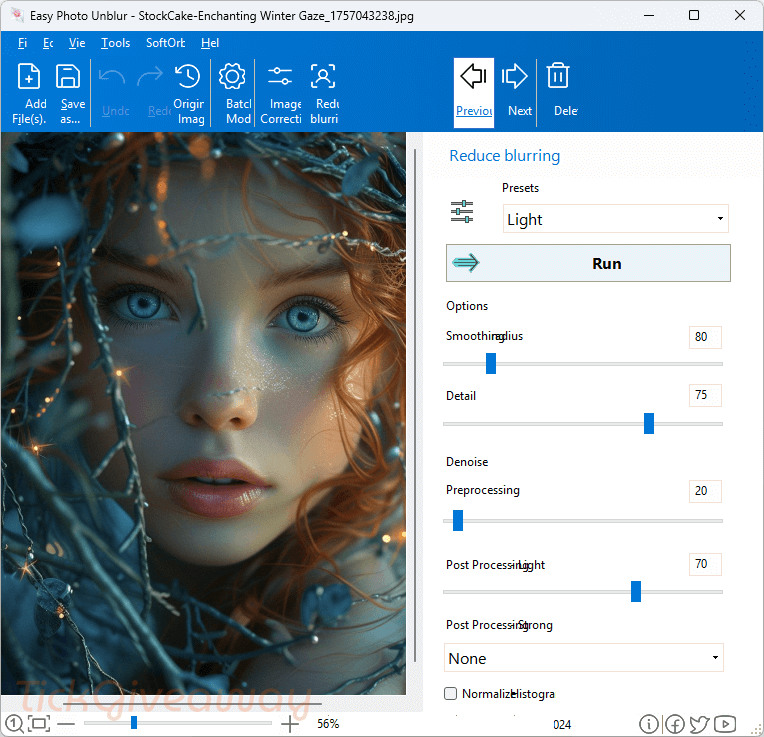Viewport: 764px width, 737px height.
Task: Click the Reduce blurring panel heading
Action: [505, 155]
